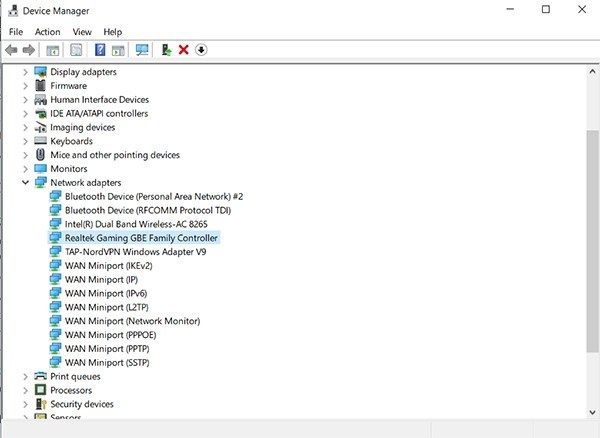Click the Properties toolbar icon
This screenshot has width=600, height=438.
point(76,50)
